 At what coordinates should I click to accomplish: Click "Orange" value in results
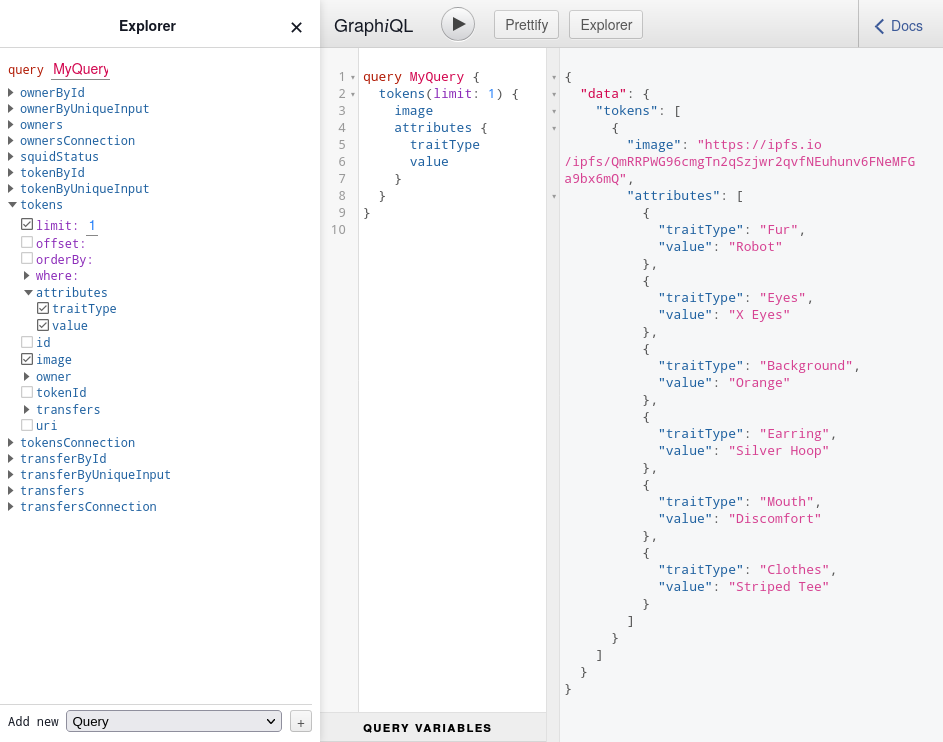click(x=759, y=382)
